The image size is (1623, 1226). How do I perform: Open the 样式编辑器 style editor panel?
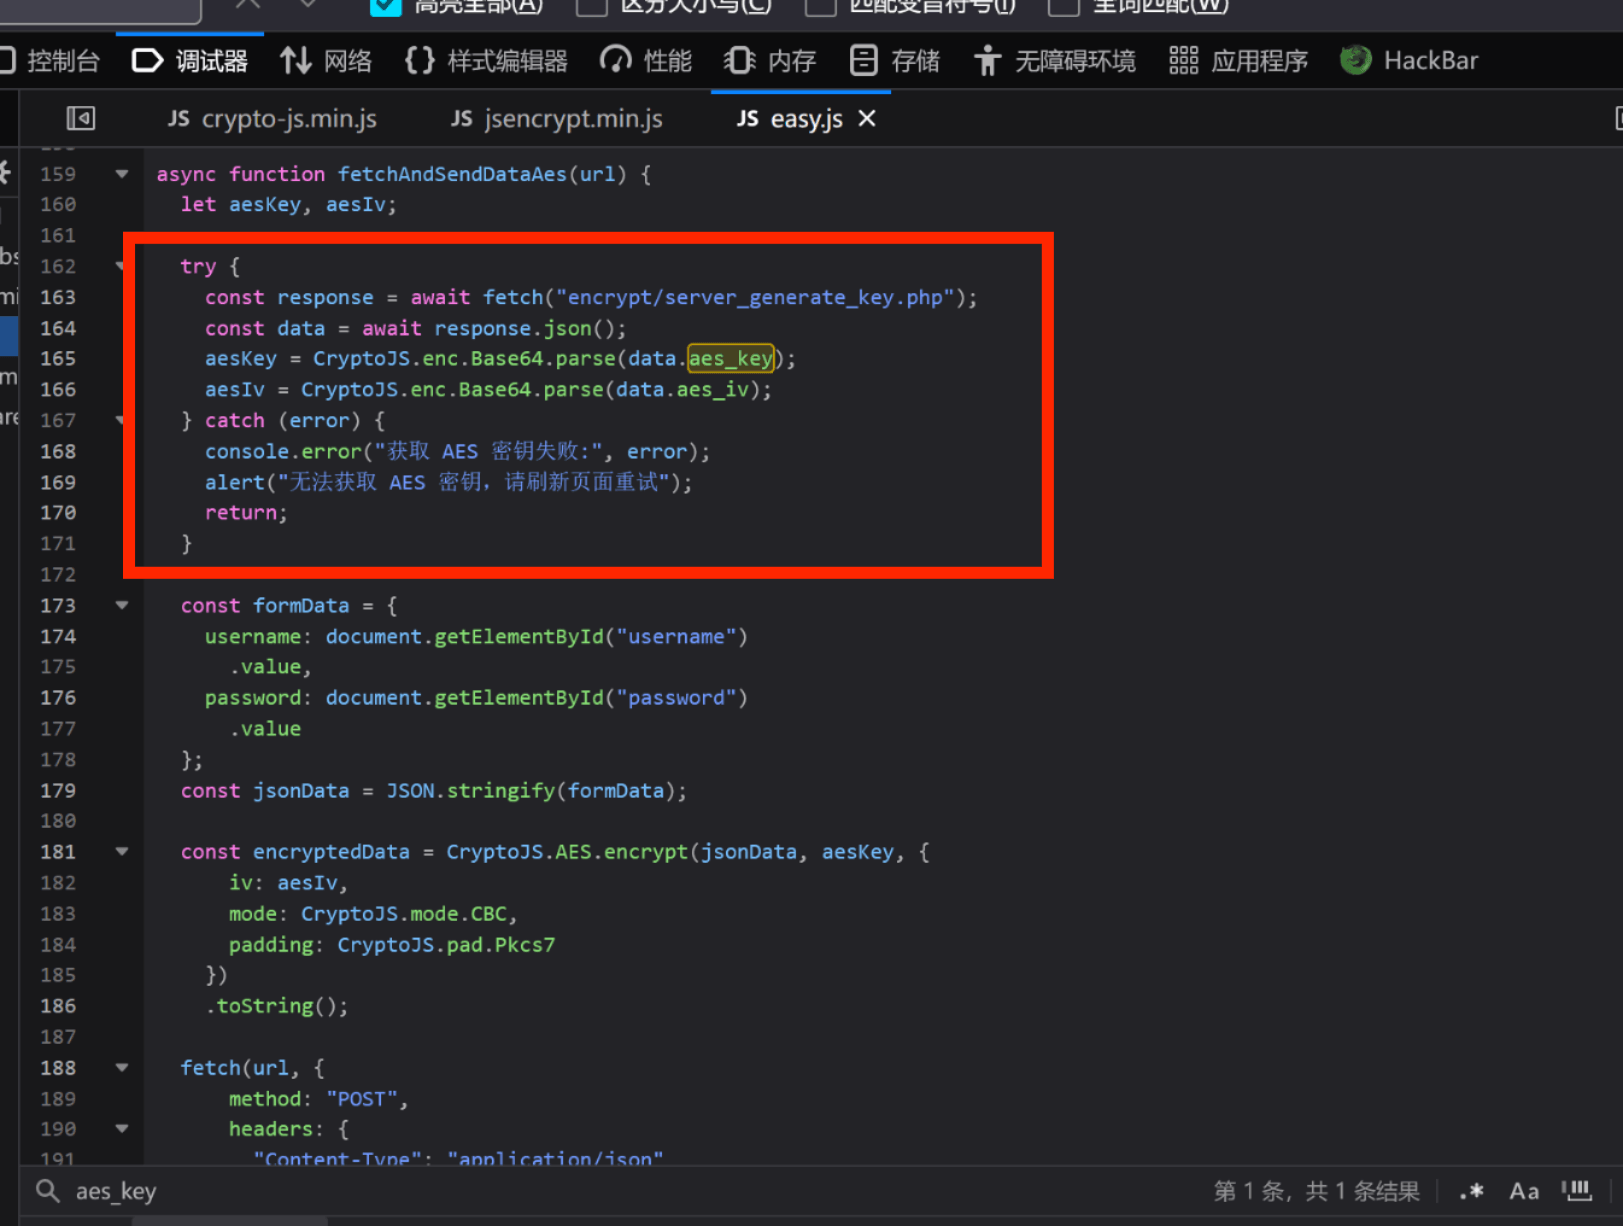[x=486, y=61]
